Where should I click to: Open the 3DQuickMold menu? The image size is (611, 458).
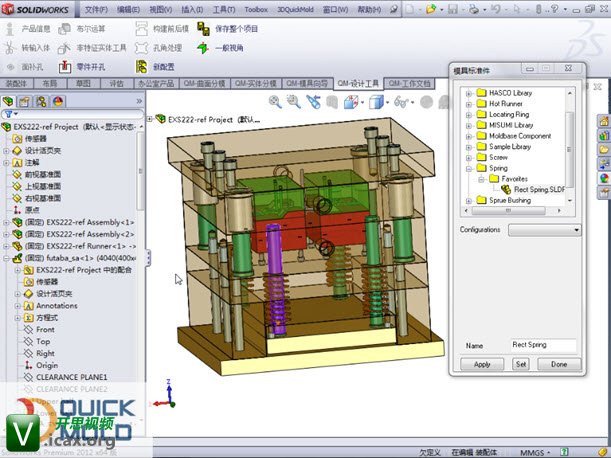[x=295, y=9]
